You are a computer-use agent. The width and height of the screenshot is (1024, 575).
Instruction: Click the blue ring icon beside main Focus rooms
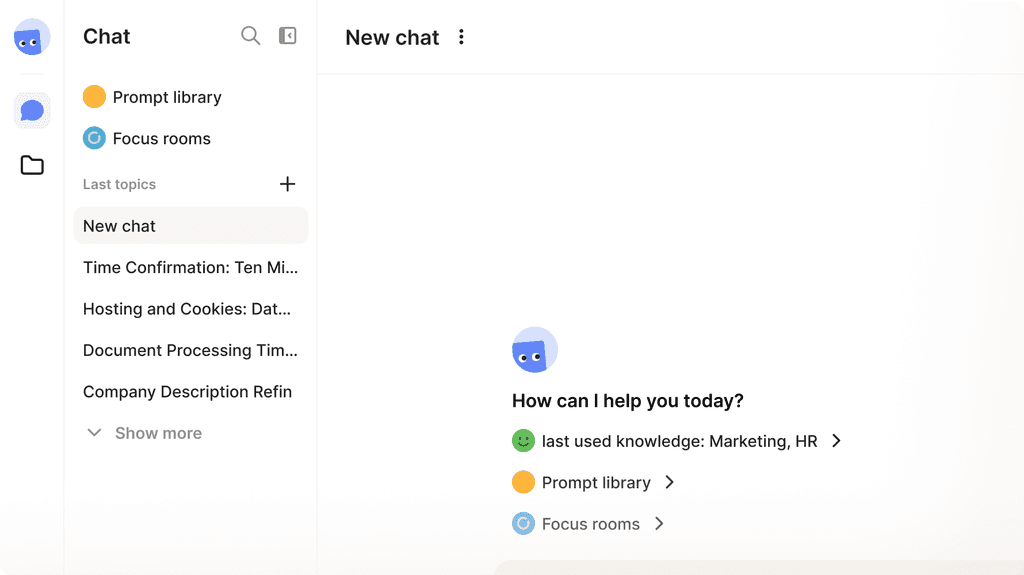(523, 523)
